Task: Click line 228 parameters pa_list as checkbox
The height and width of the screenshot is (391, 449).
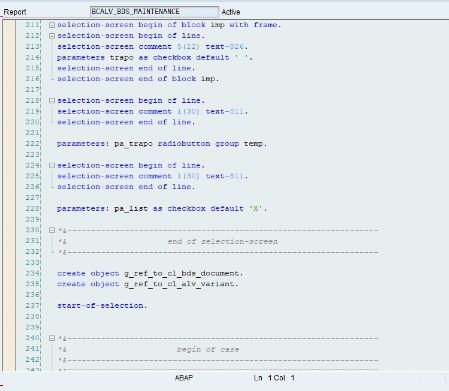Action: (162, 209)
